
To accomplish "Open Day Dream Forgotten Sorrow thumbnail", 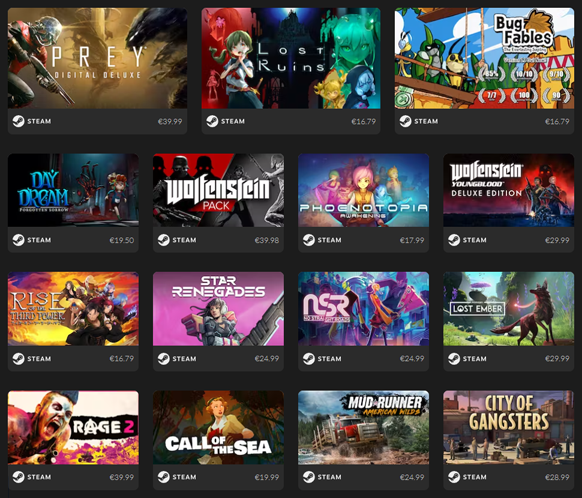I will (x=73, y=190).
